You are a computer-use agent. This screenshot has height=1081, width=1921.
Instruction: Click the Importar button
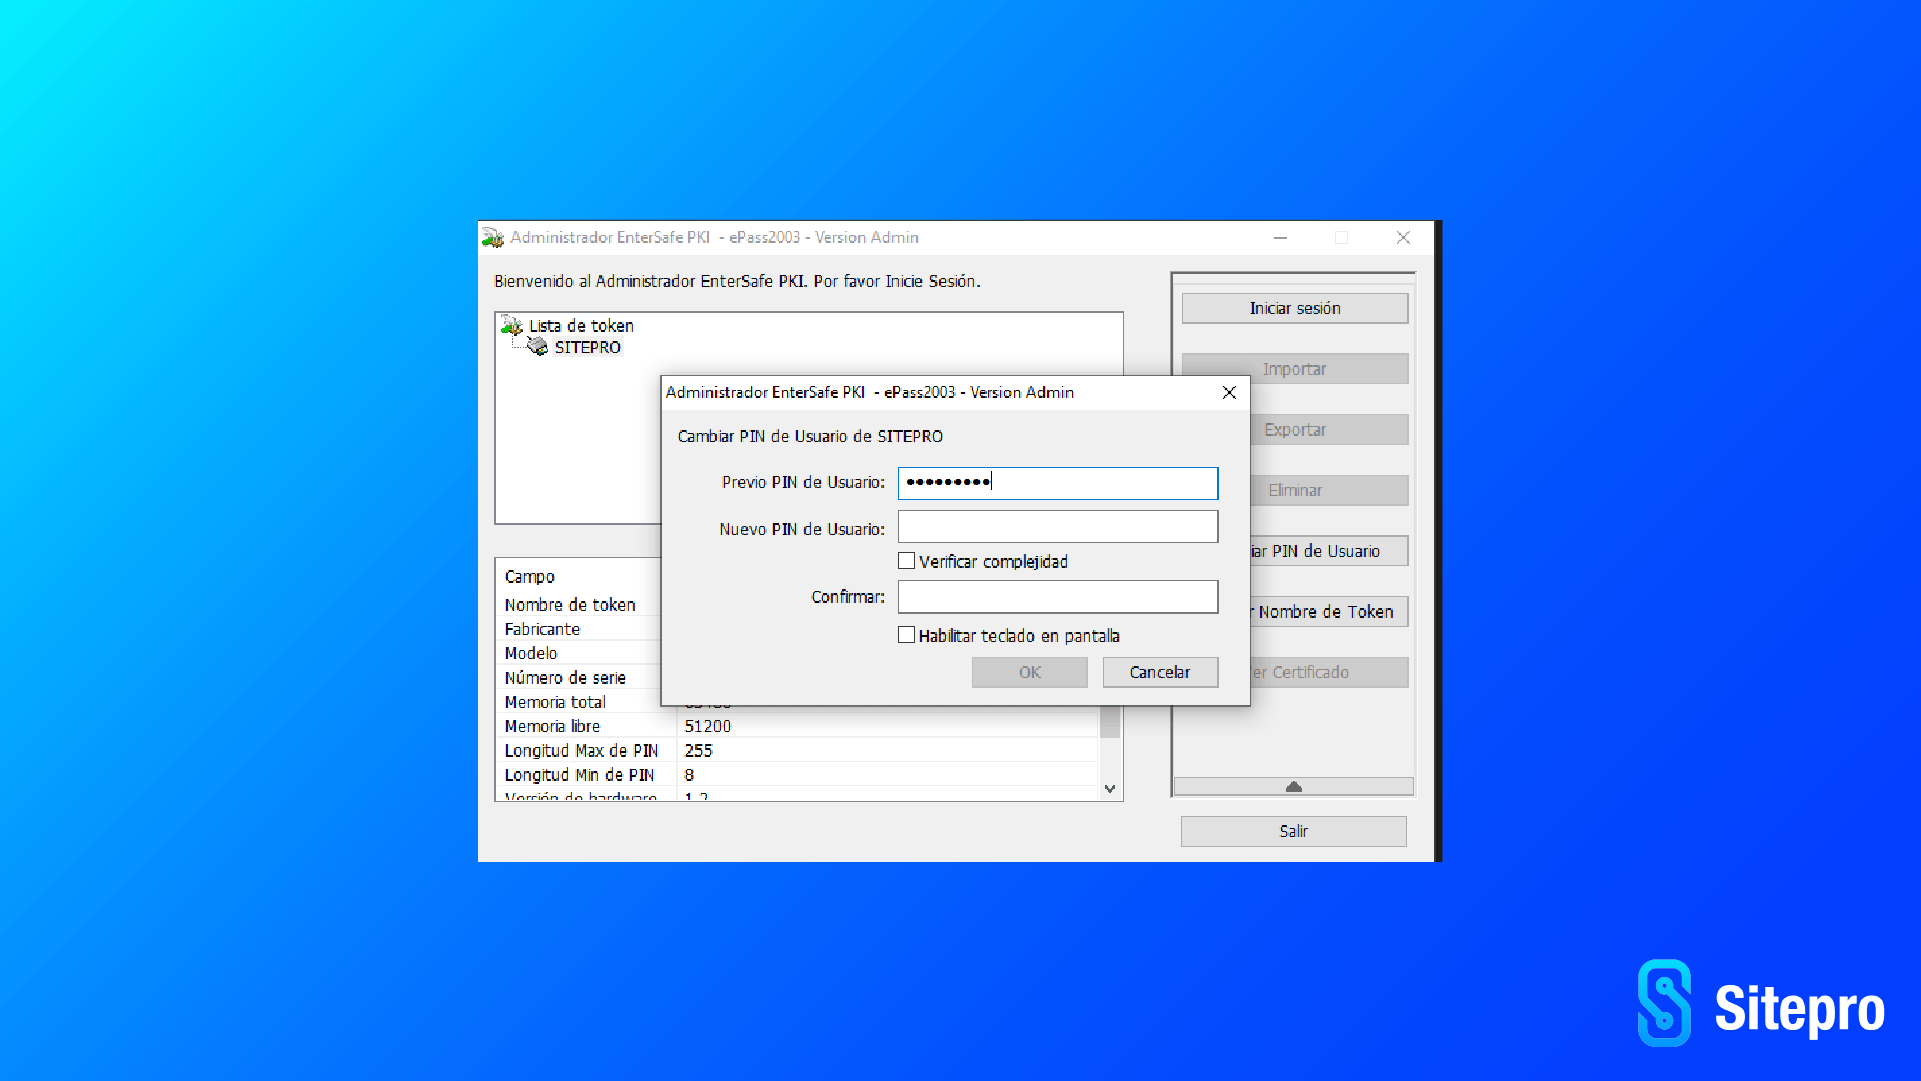pyautogui.click(x=1295, y=369)
